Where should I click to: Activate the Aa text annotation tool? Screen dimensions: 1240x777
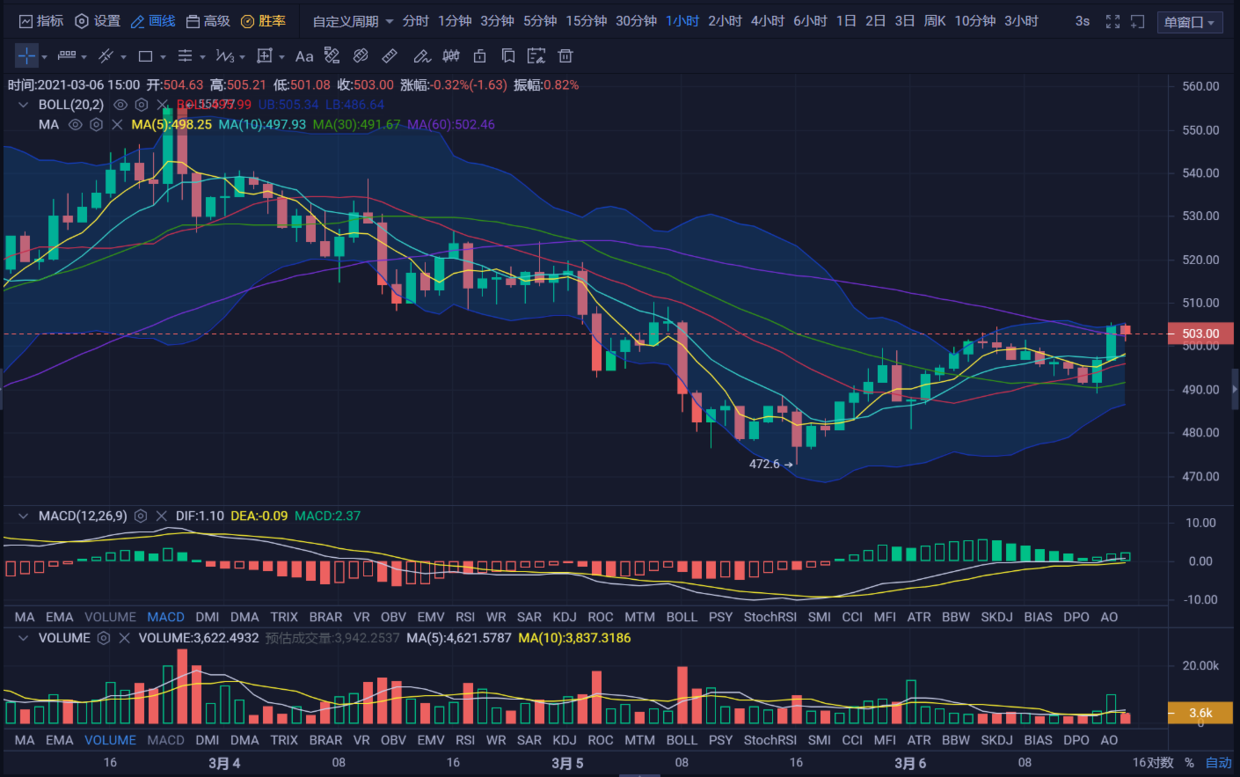point(304,57)
